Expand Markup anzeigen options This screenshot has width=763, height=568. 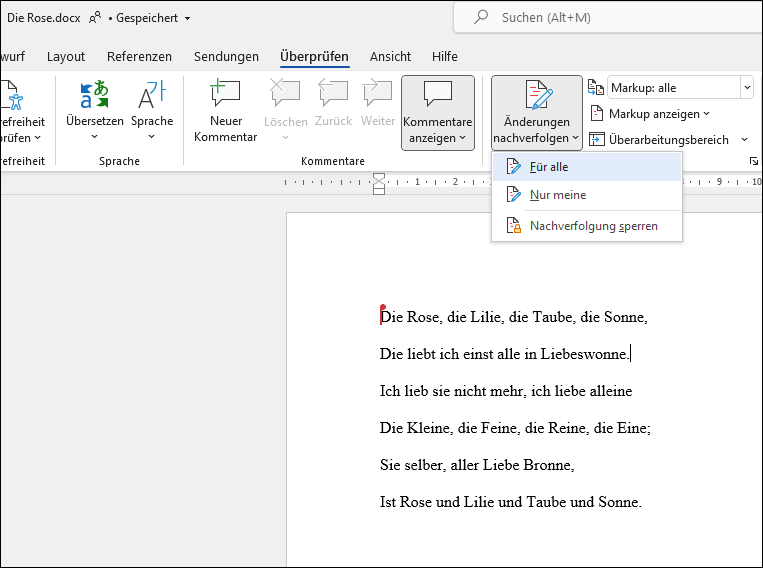tap(650, 114)
